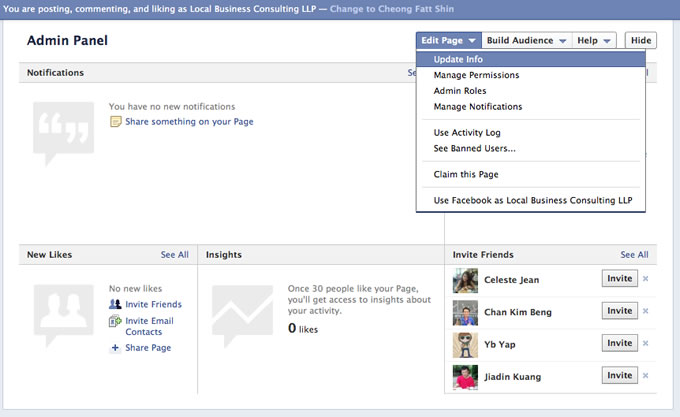Choose Use Facebook as Local Business Consulting LLP

[531, 200]
